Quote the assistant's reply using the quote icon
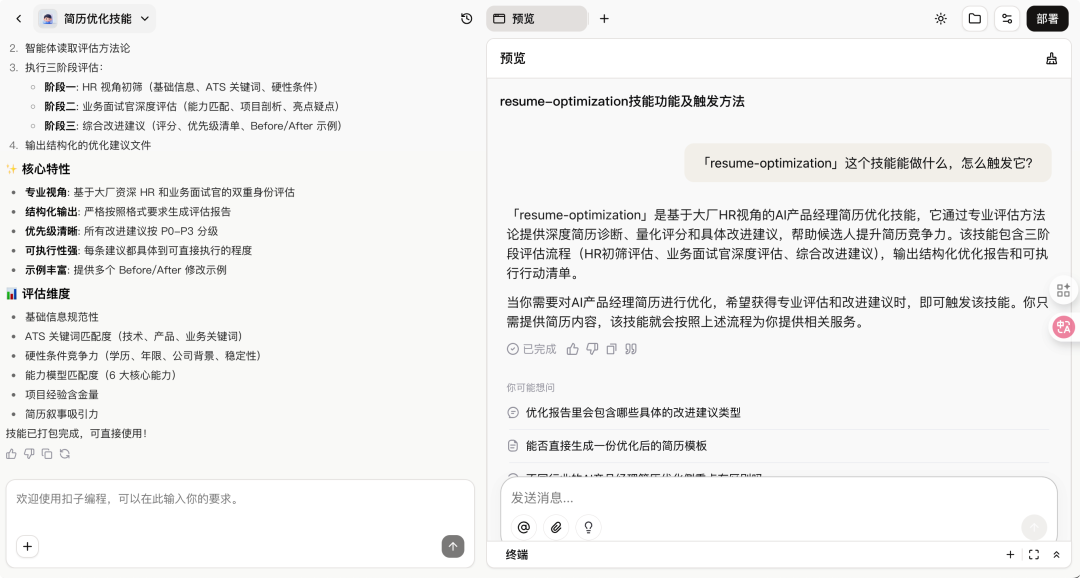 pyautogui.click(x=631, y=348)
